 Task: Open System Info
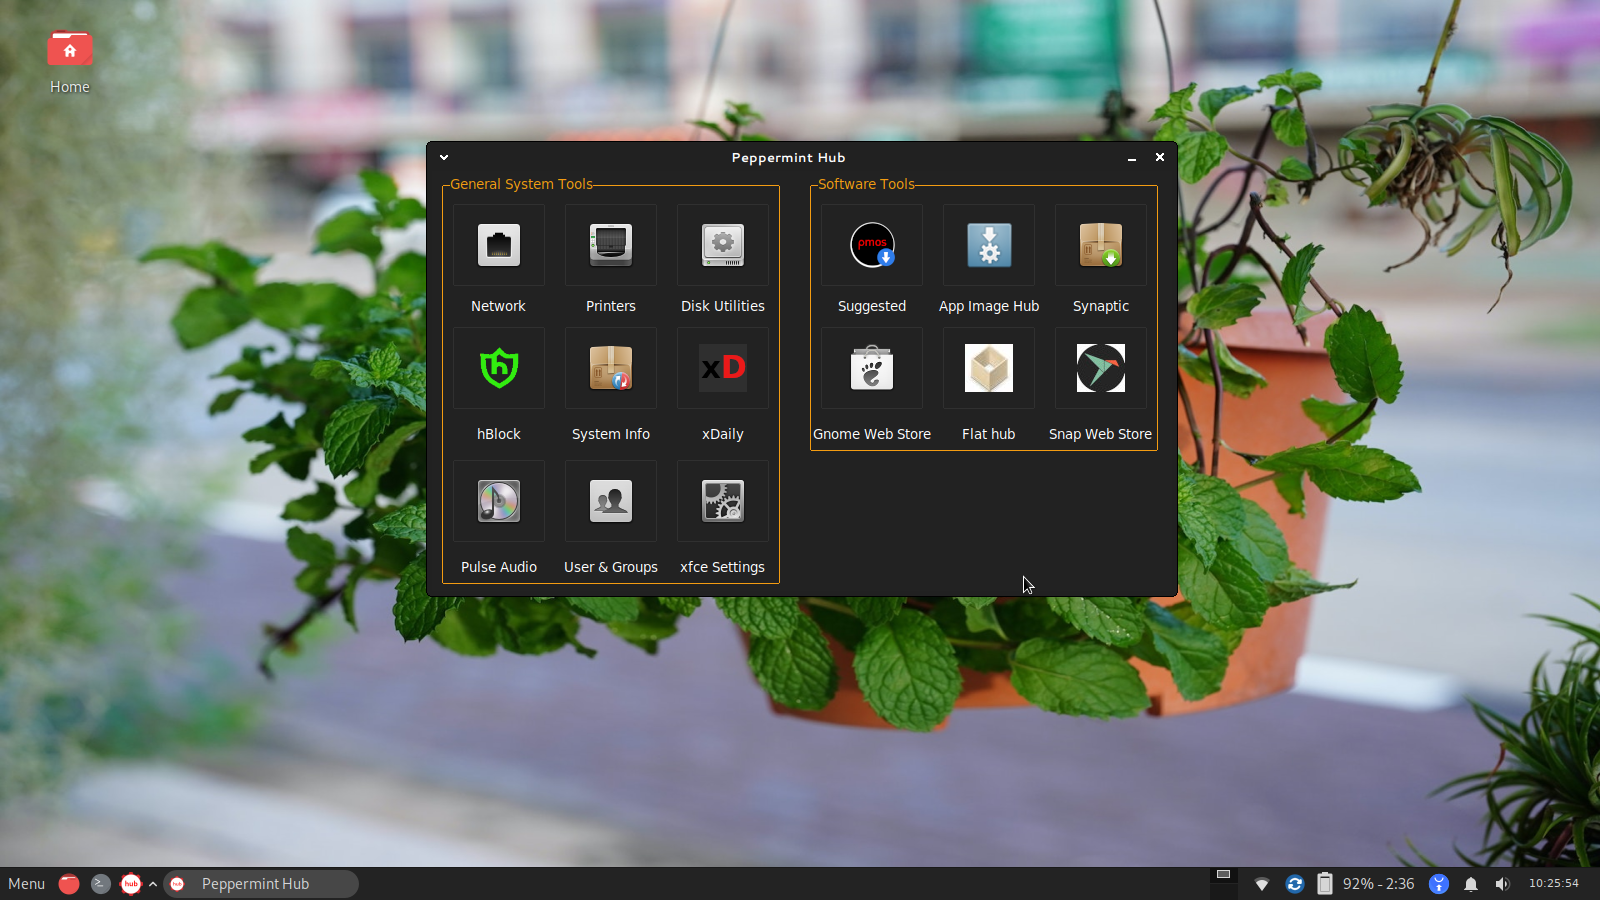coord(611,368)
